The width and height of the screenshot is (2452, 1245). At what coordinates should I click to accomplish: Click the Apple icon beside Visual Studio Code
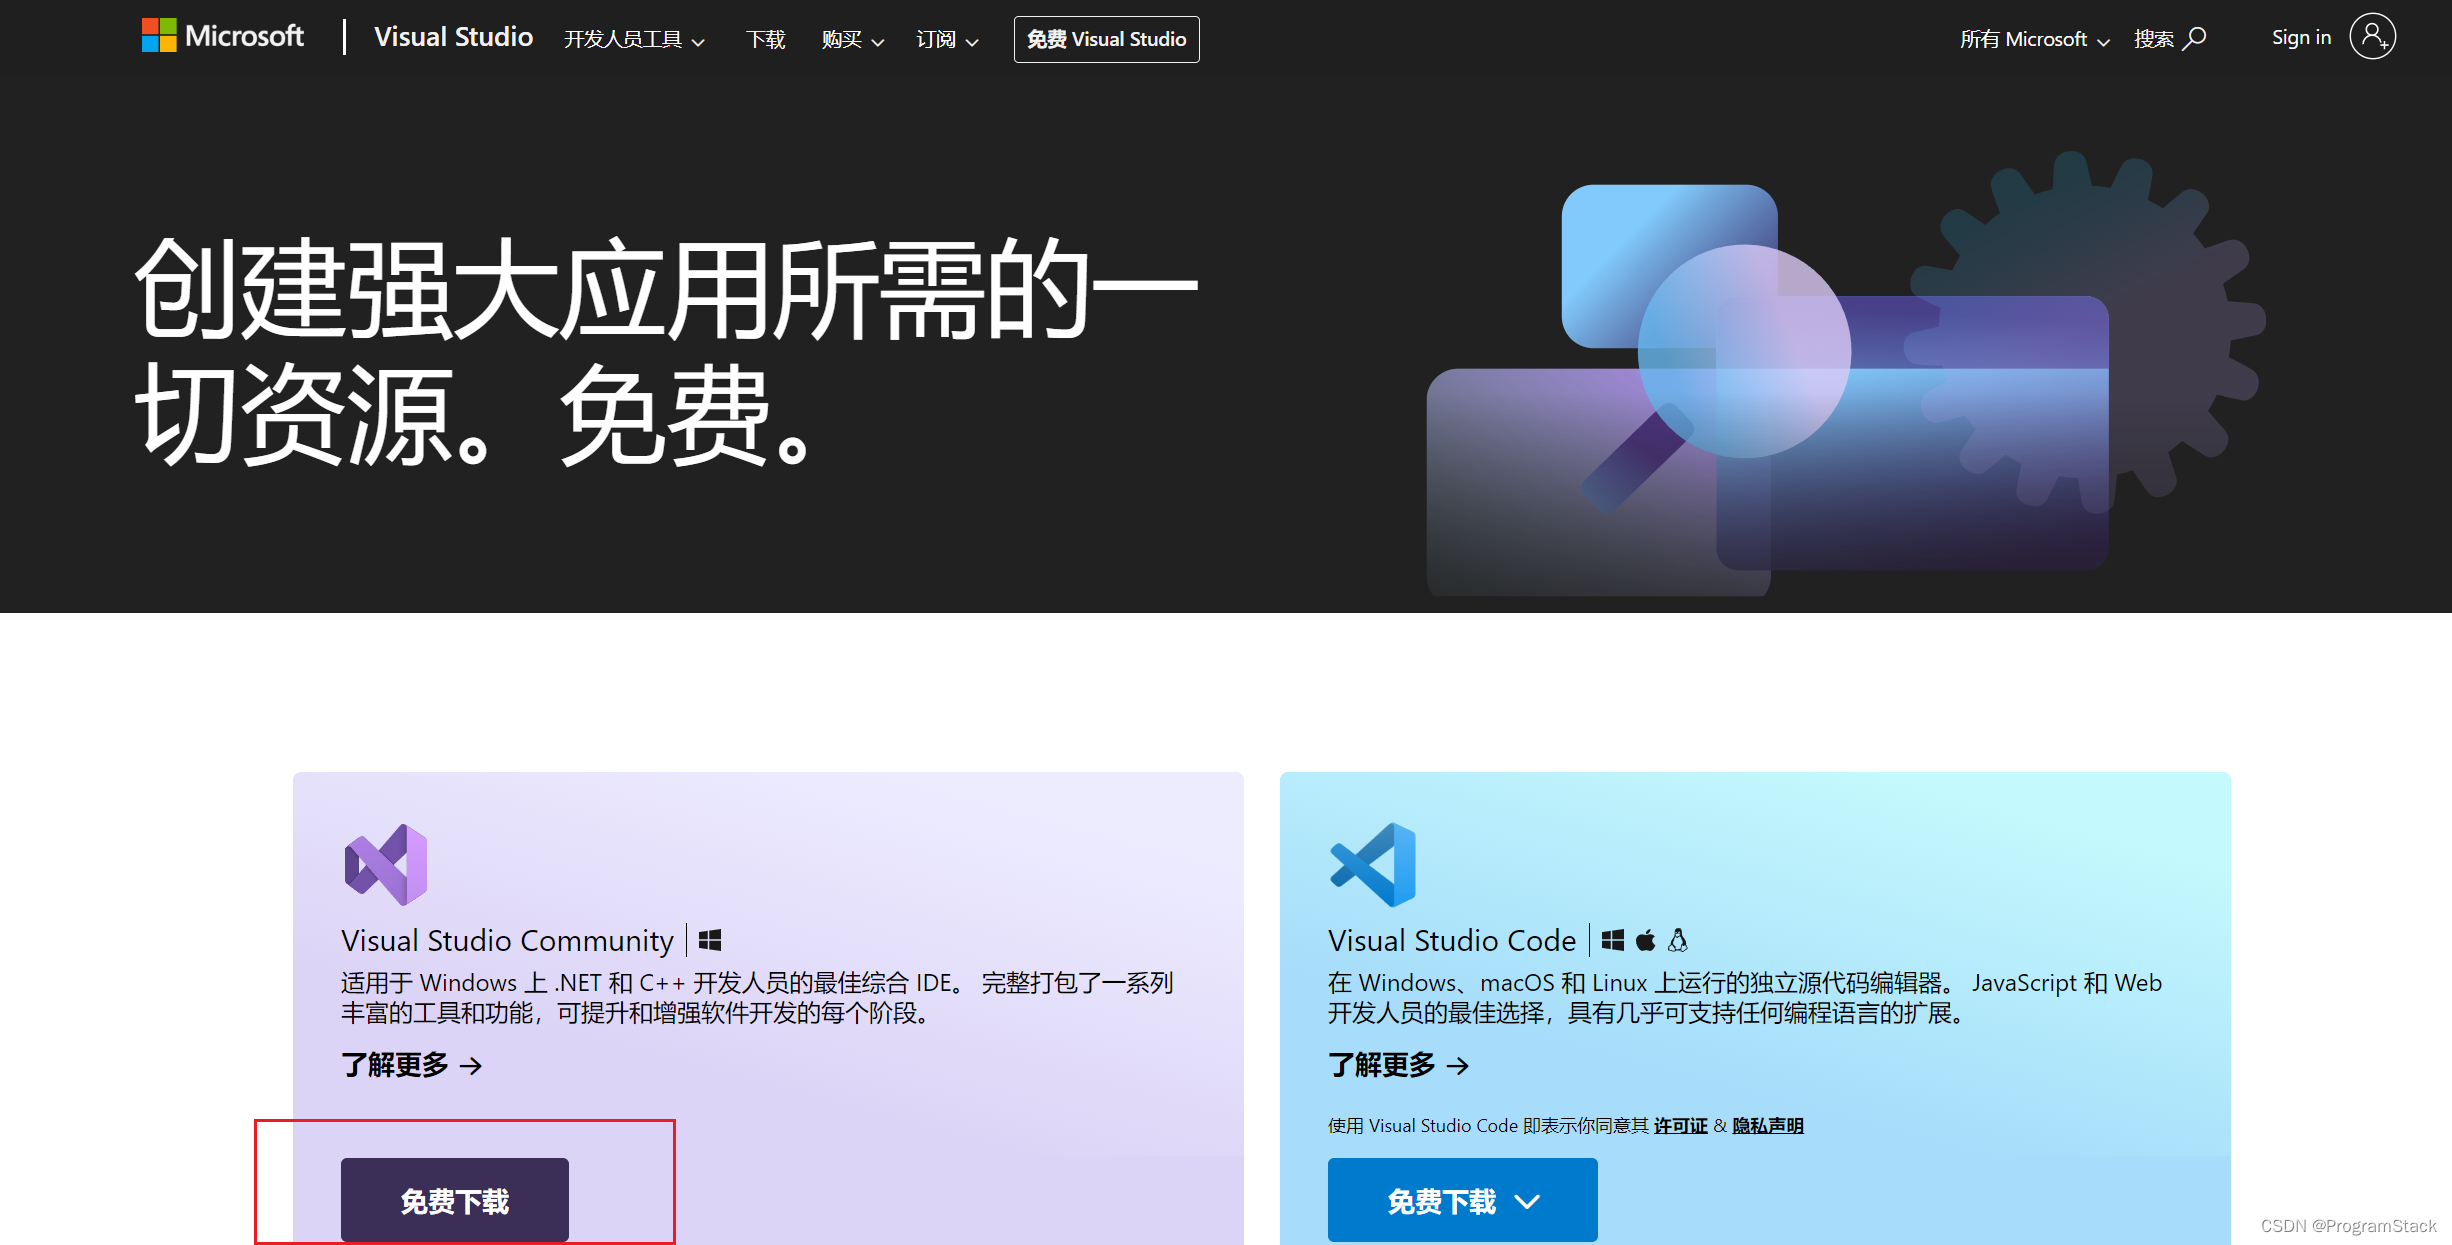[x=1645, y=940]
